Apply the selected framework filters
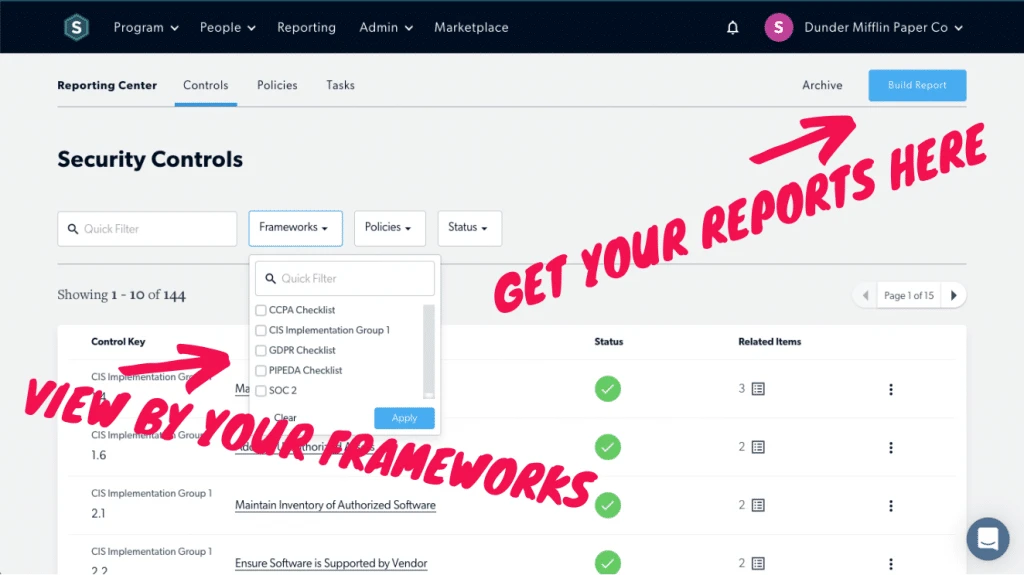The image size is (1024, 575). 404,418
